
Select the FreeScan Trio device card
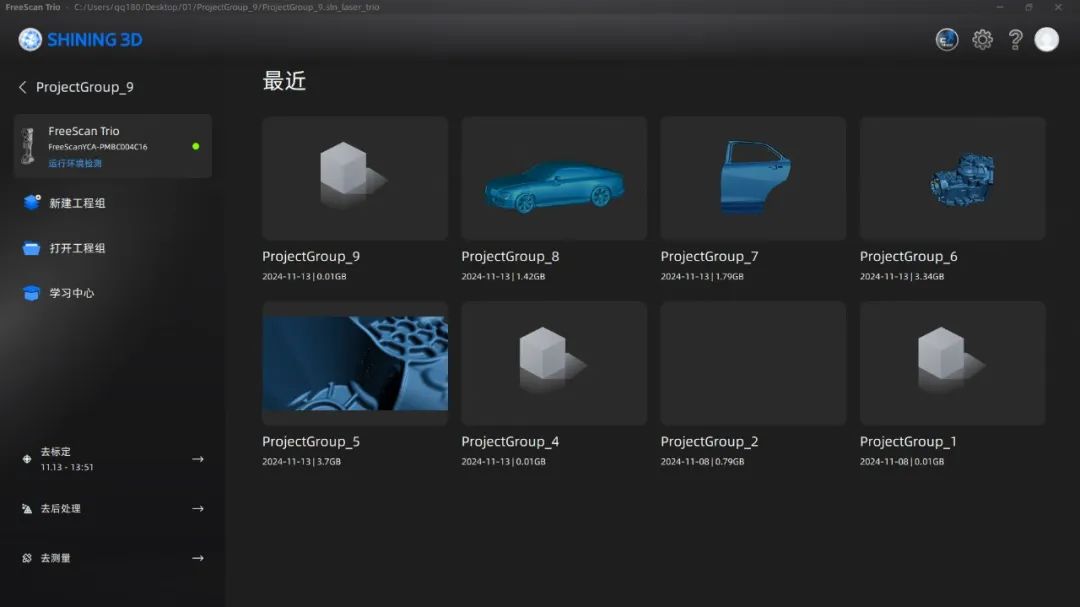click(113, 146)
